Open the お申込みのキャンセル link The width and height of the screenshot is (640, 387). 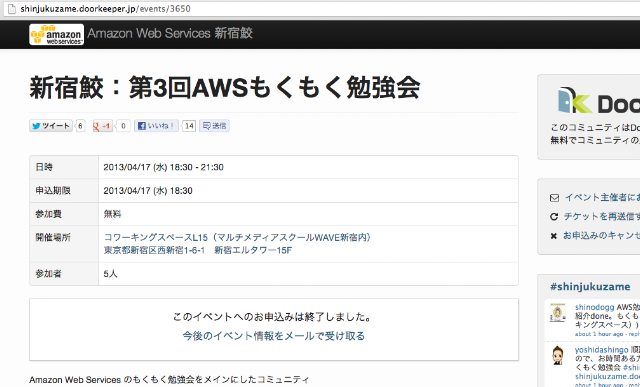pos(602,236)
